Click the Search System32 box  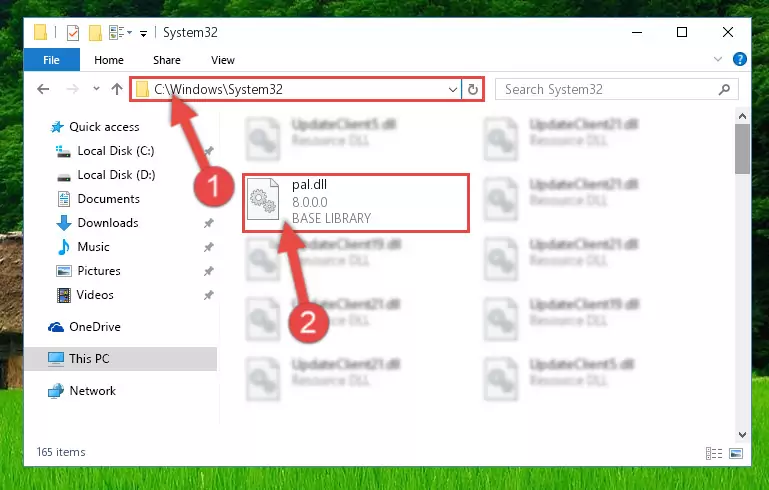click(616, 89)
